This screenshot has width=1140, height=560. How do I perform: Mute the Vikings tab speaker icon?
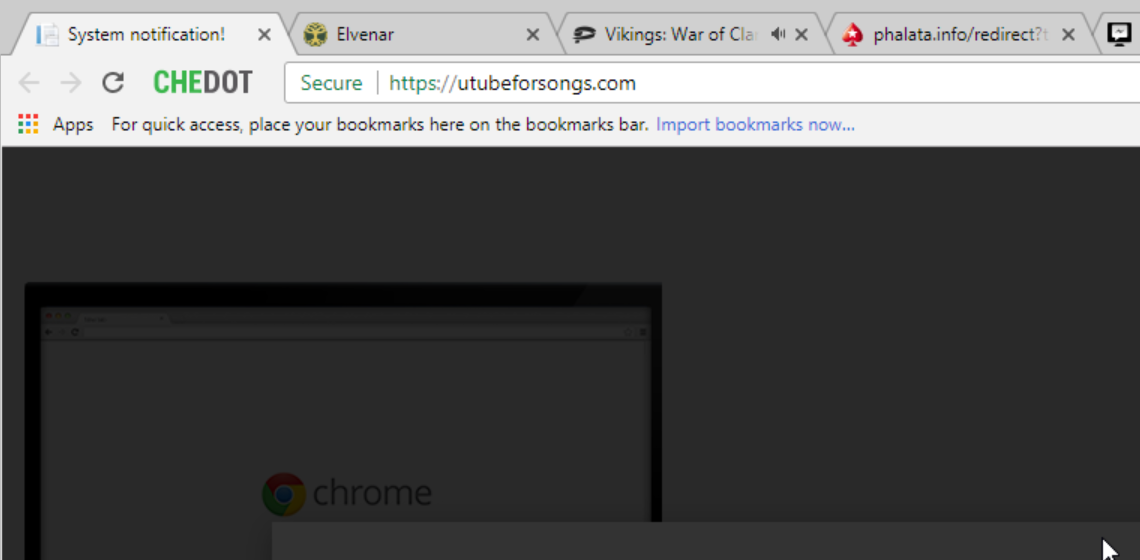[778, 34]
